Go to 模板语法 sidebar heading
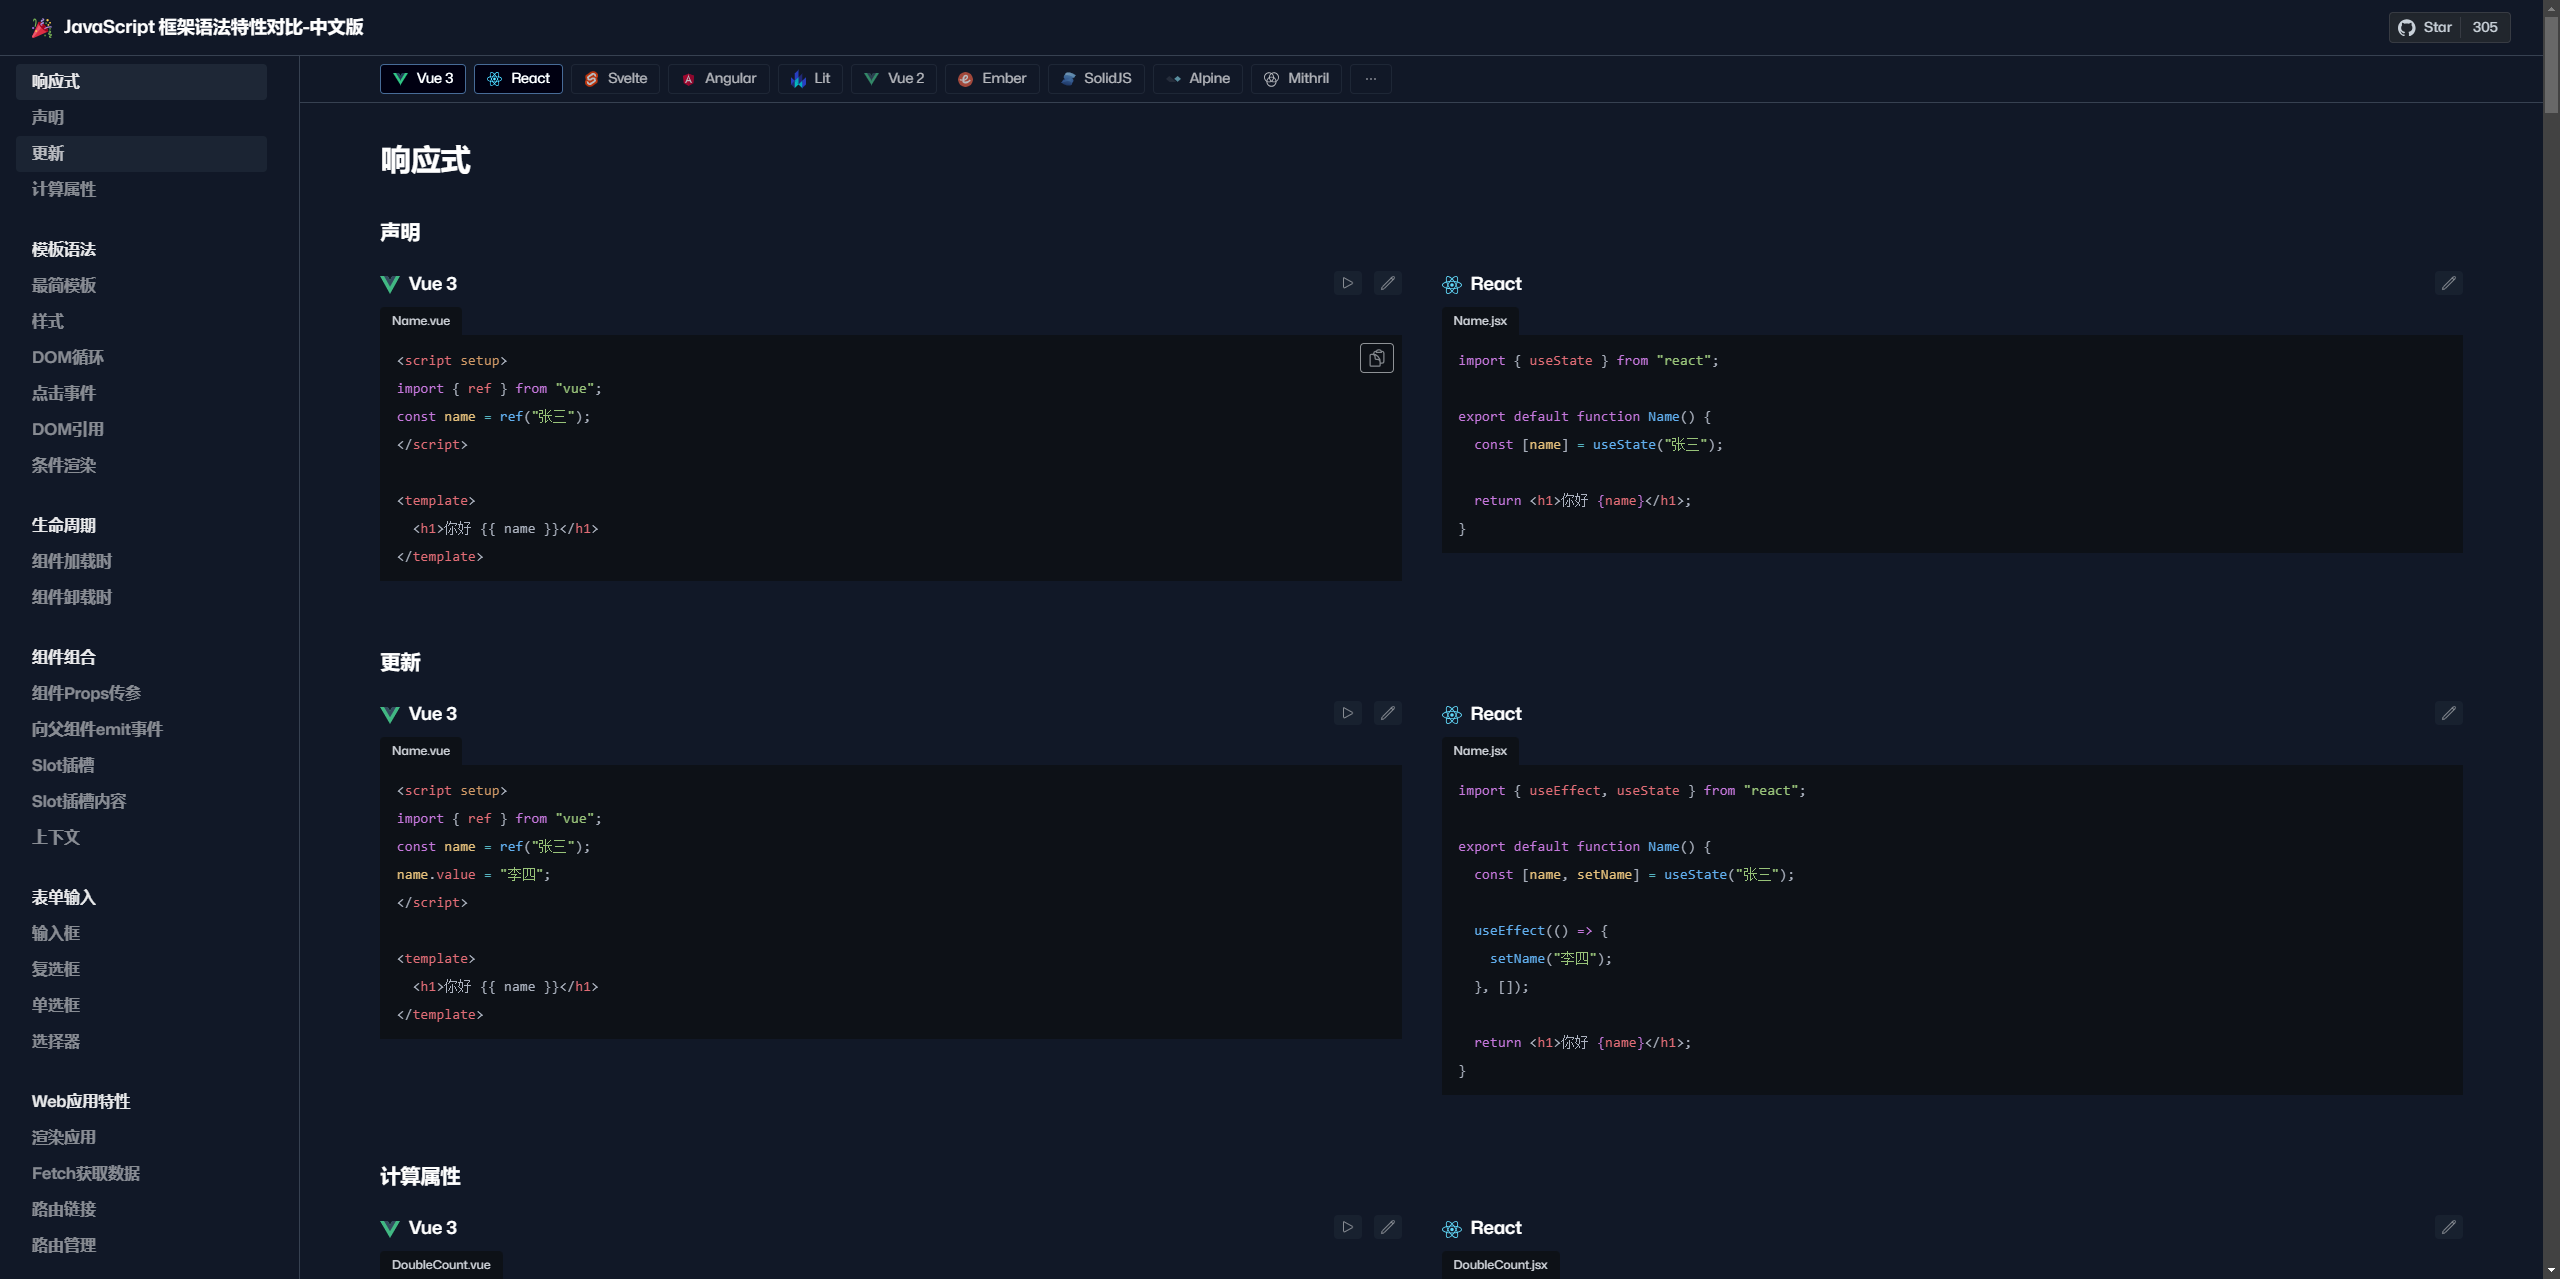The image size is (2560, 1279). [64, 249]
